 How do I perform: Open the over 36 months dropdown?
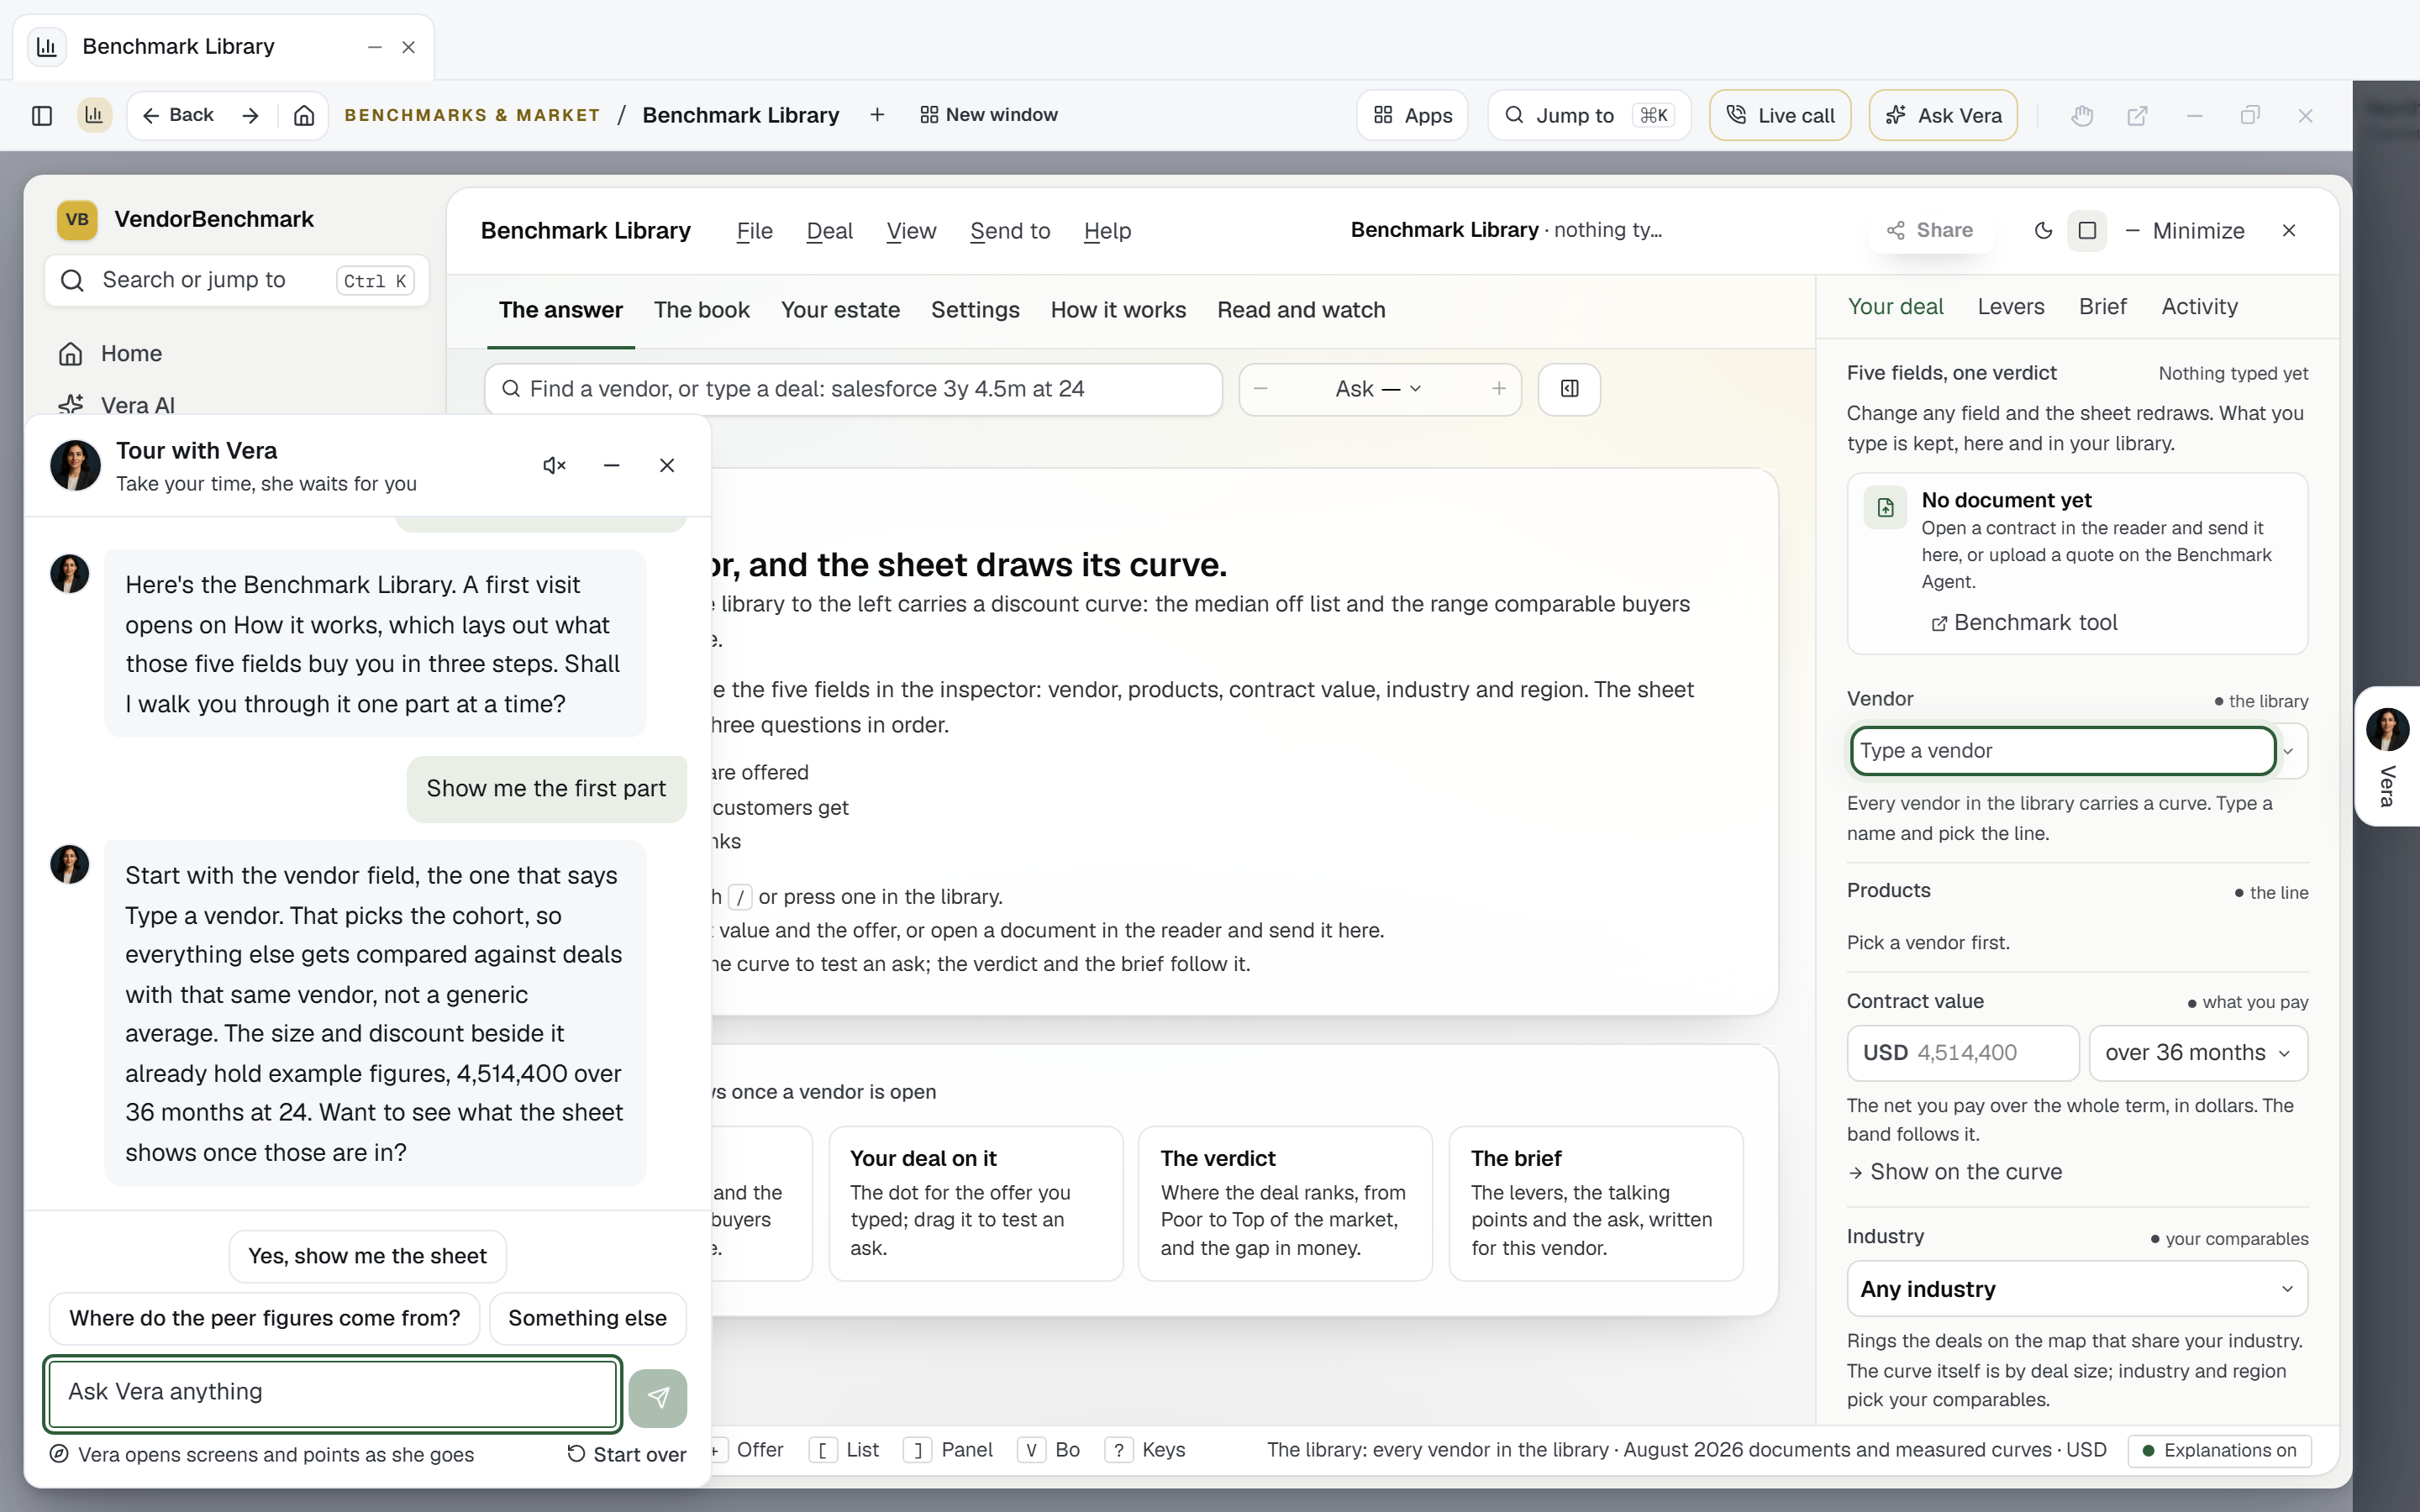[x=2198, y=1053]
